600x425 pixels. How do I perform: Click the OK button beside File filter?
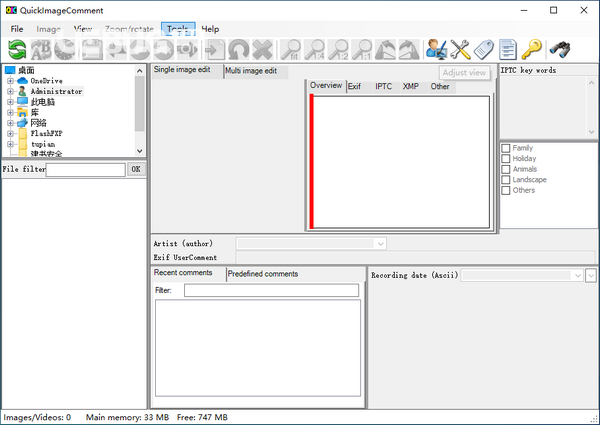tap(136, 169)
